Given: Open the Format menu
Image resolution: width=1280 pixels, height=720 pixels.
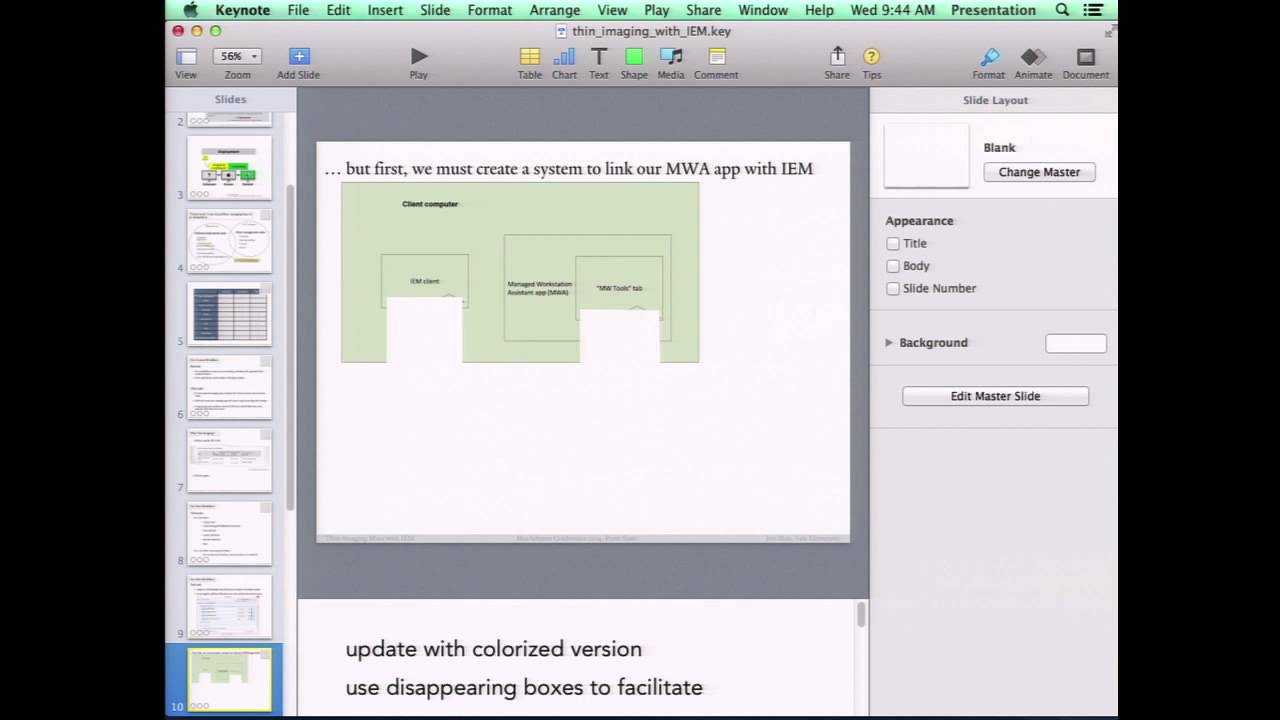Looking at the screenshot, I should coord(490,10).
